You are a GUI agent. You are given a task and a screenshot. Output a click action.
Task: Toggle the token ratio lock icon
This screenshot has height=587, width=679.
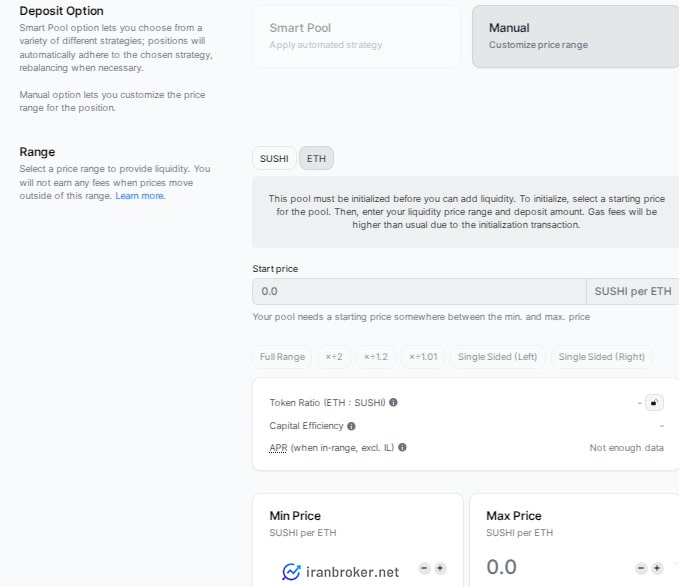point(654,403)
